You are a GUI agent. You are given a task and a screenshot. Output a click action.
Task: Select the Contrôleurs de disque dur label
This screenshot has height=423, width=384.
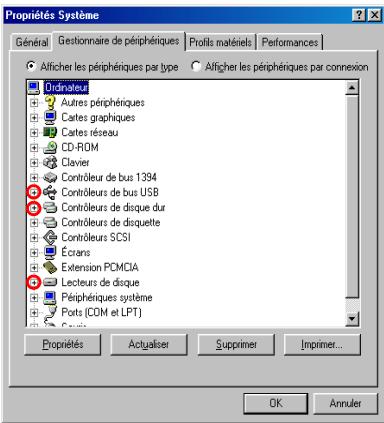113,207
